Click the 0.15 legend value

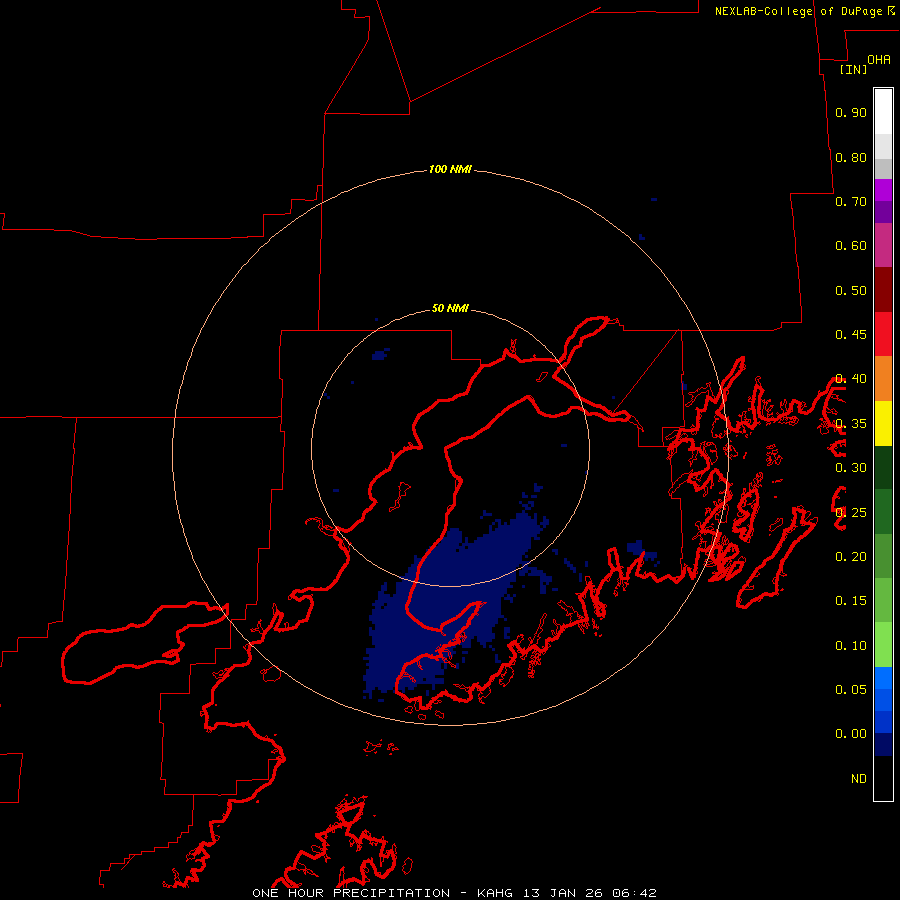(851, 601)
